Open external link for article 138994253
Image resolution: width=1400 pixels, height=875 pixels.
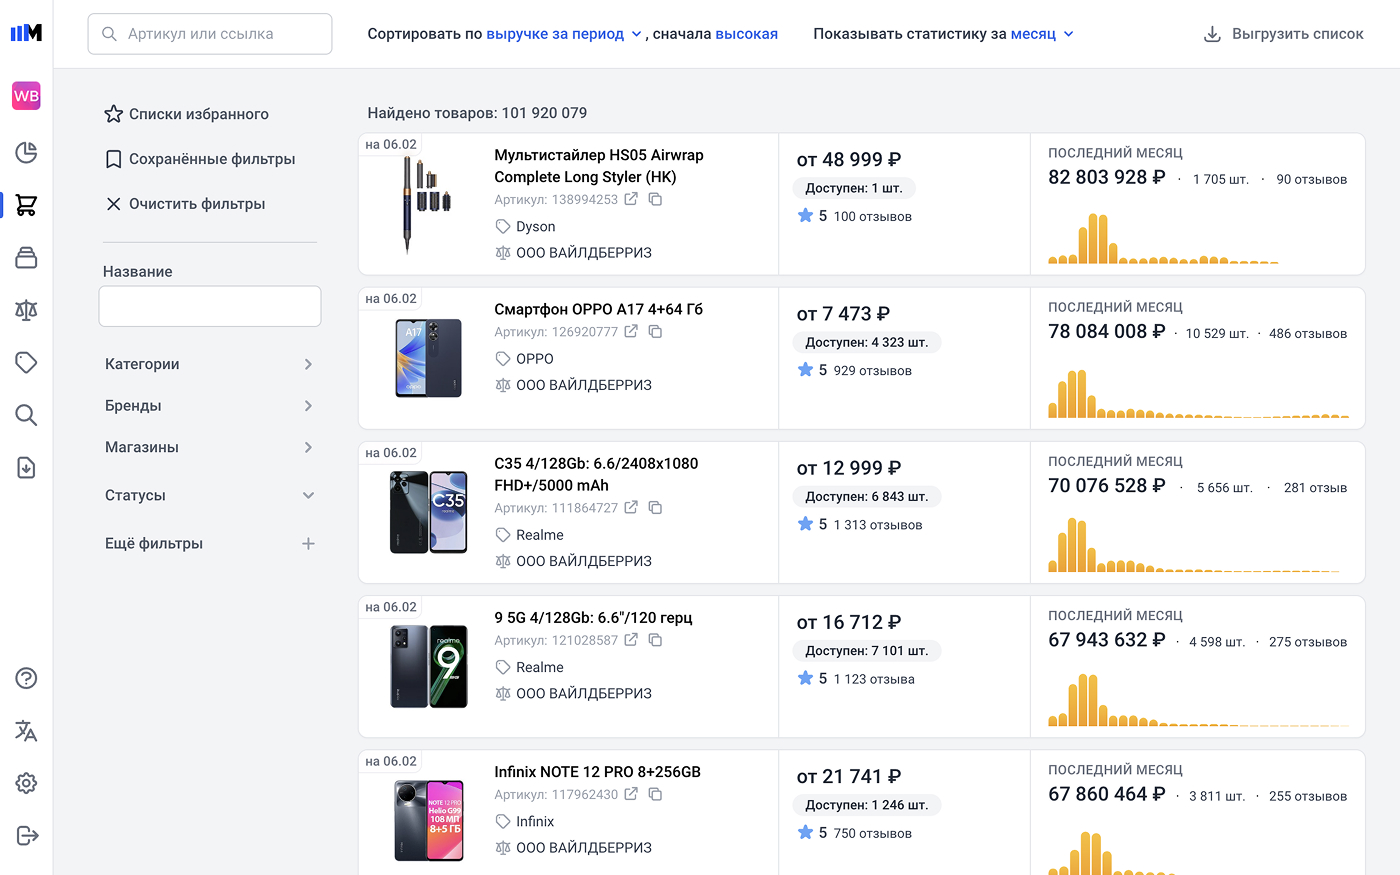pos(631,199)
